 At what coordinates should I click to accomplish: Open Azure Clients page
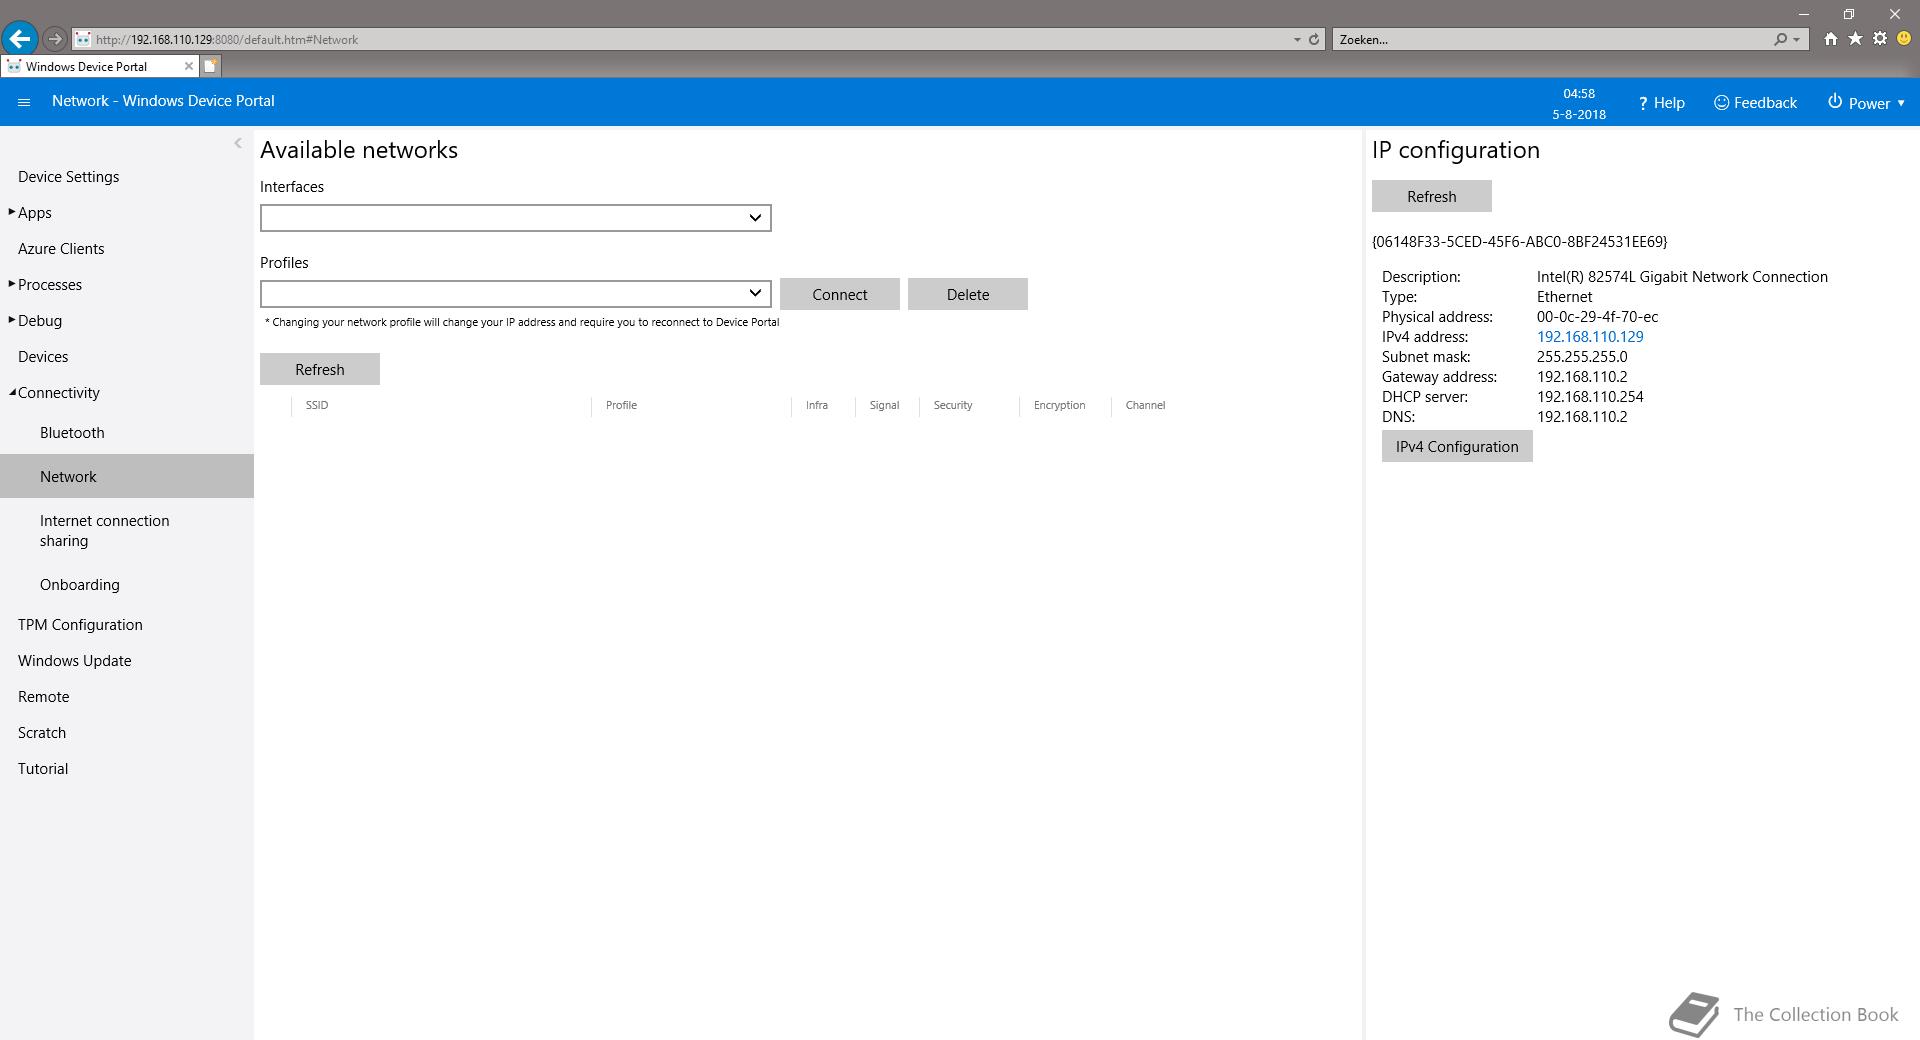[x=61, y=249]
